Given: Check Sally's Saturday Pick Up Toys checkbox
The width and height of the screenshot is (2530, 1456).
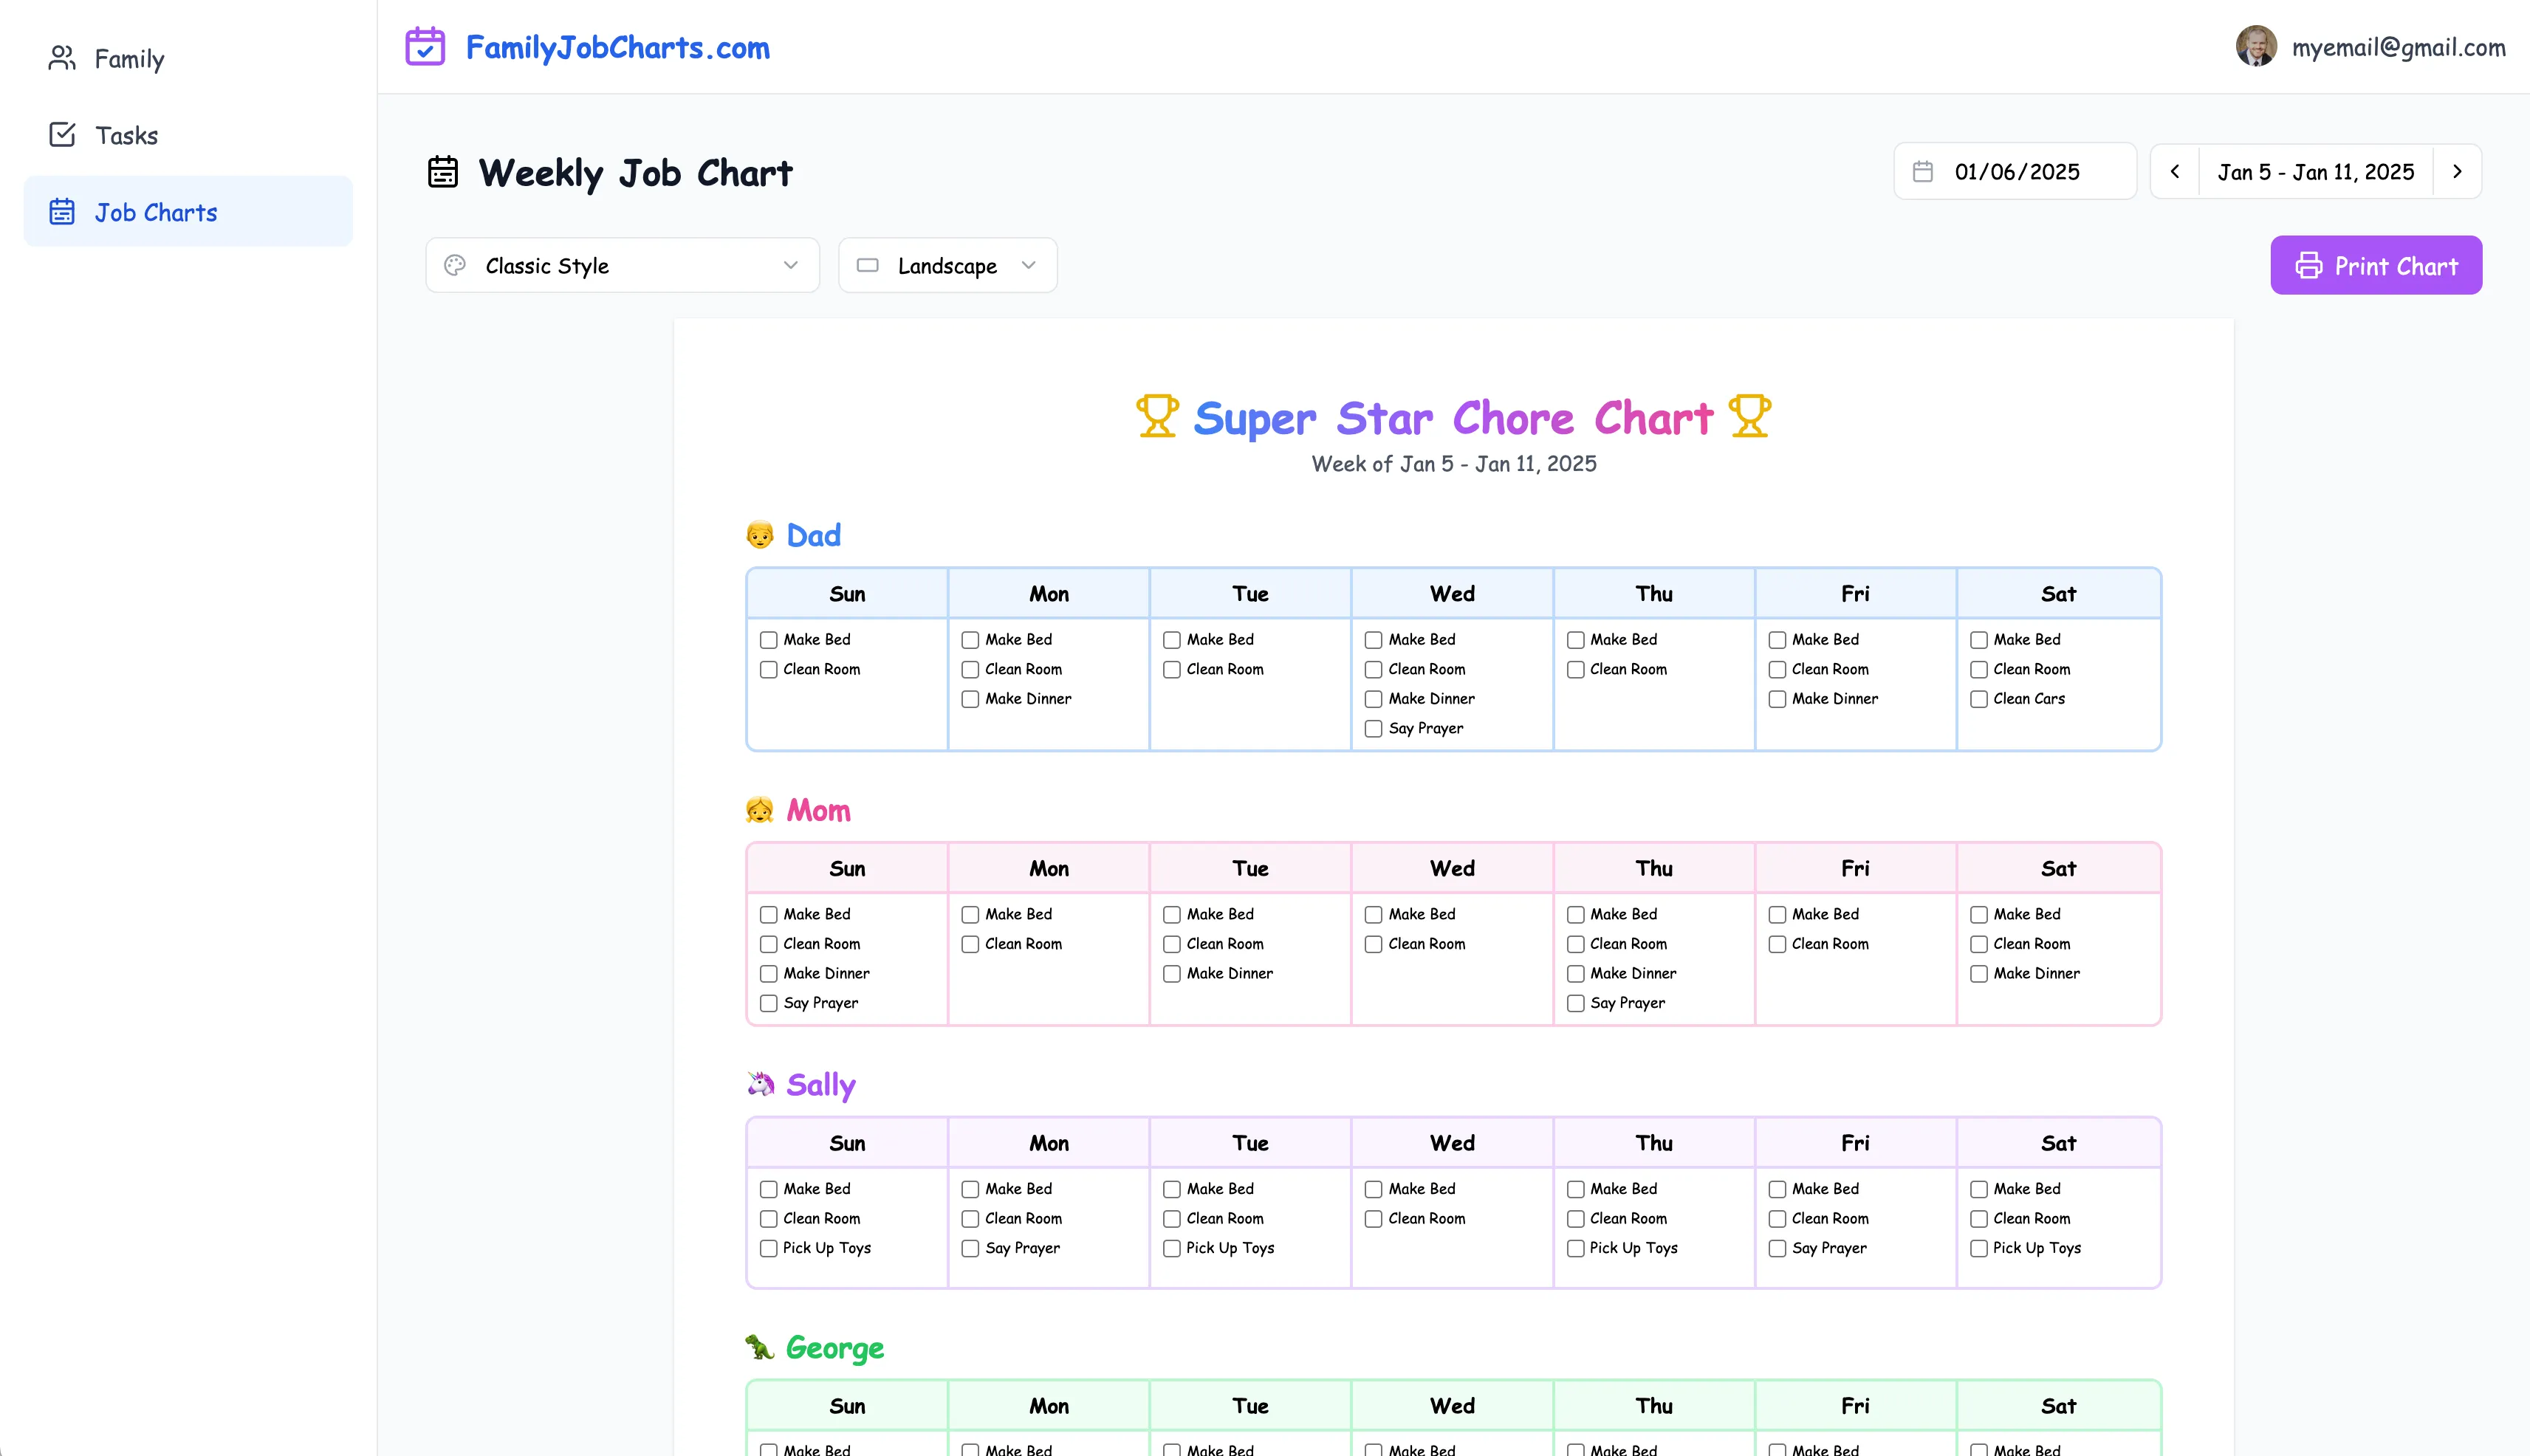Looking at the screenshot, I should (1978, 1248).
